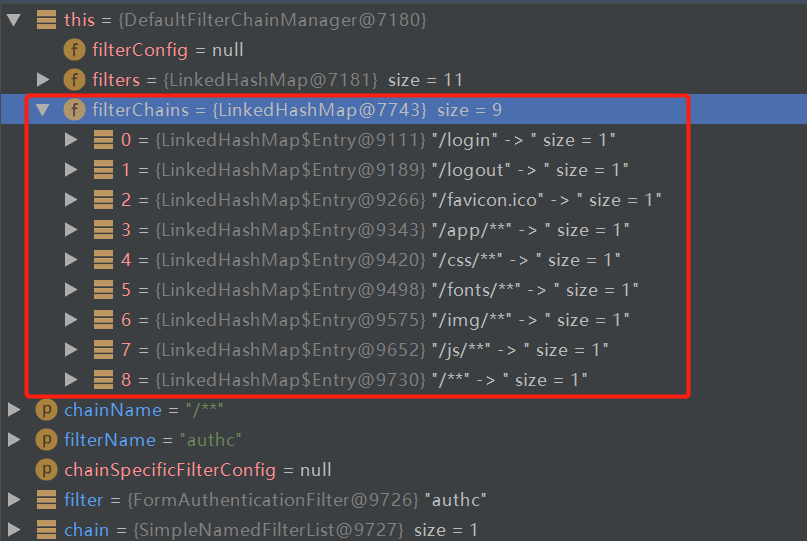Select the filters value "{LinkedHashMap@7181}"
Image resolution: width=807 pixels, height=541 pixels.
(x=271, y=80)
